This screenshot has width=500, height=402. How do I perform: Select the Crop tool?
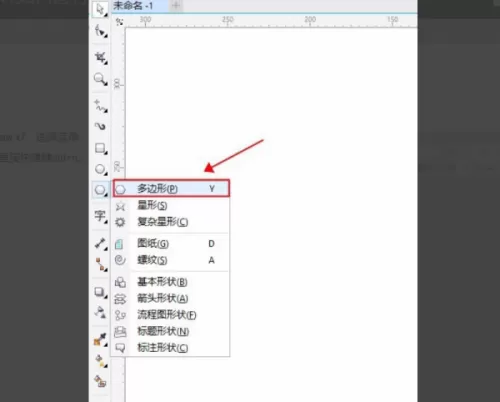click(100, 57)
